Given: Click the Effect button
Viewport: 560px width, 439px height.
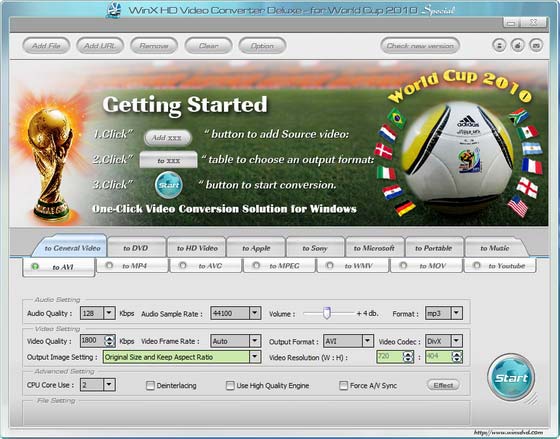Looking at the screenshot, I should click(x=443, y=385).
